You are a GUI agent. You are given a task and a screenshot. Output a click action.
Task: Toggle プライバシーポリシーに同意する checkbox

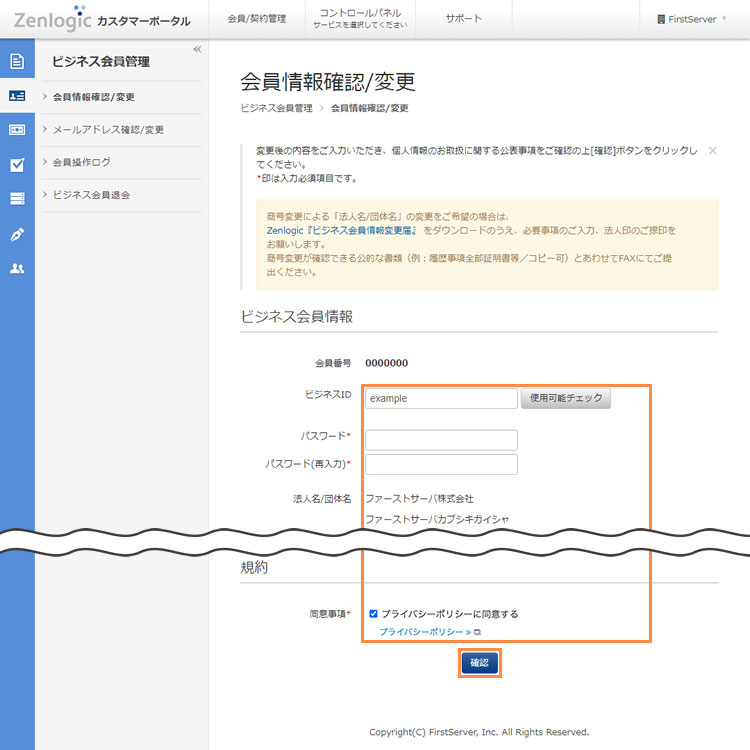click(373, 614)
